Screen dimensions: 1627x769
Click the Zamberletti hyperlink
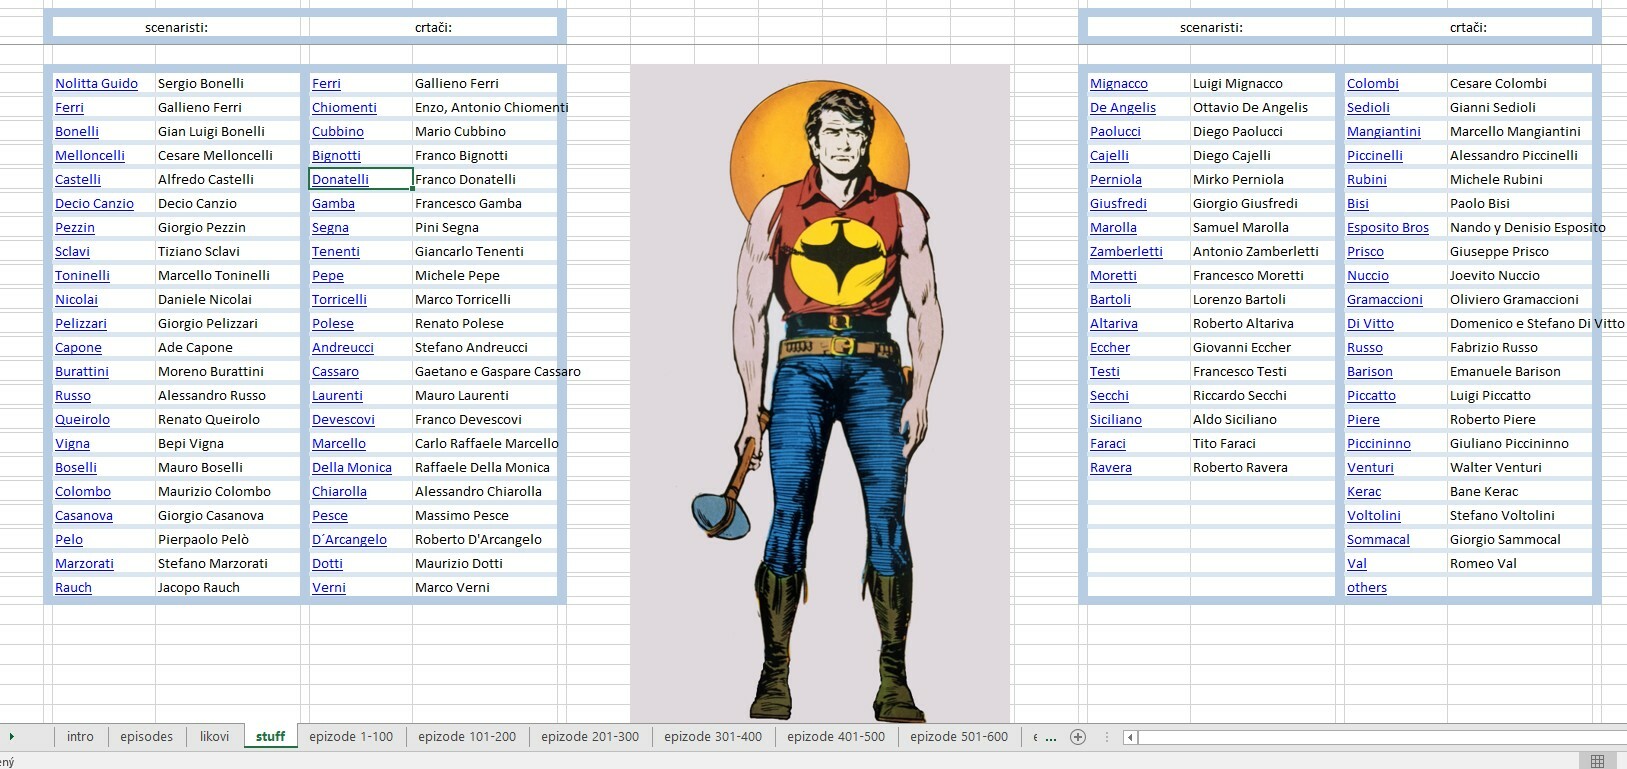(x=1126, y=252)
